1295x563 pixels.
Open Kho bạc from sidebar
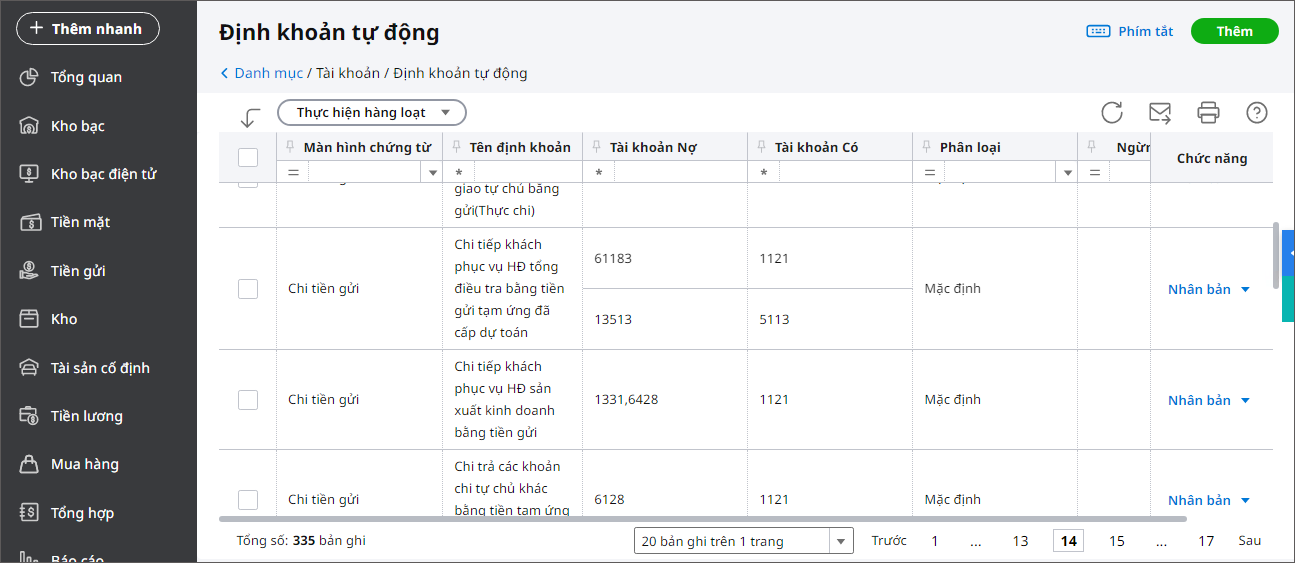(77, 126)
